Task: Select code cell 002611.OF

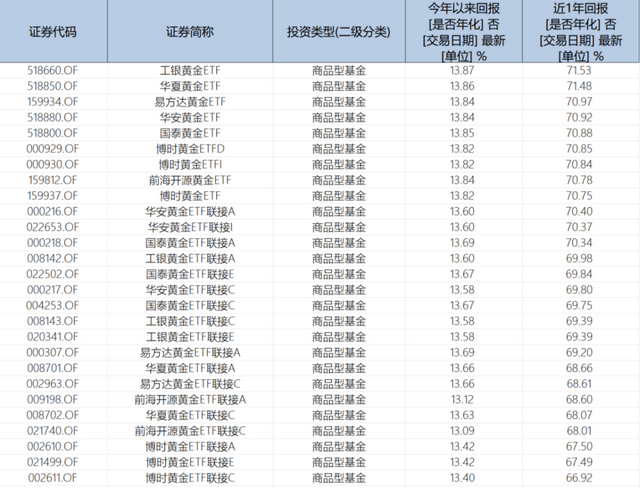Action: tap(52, 477)
